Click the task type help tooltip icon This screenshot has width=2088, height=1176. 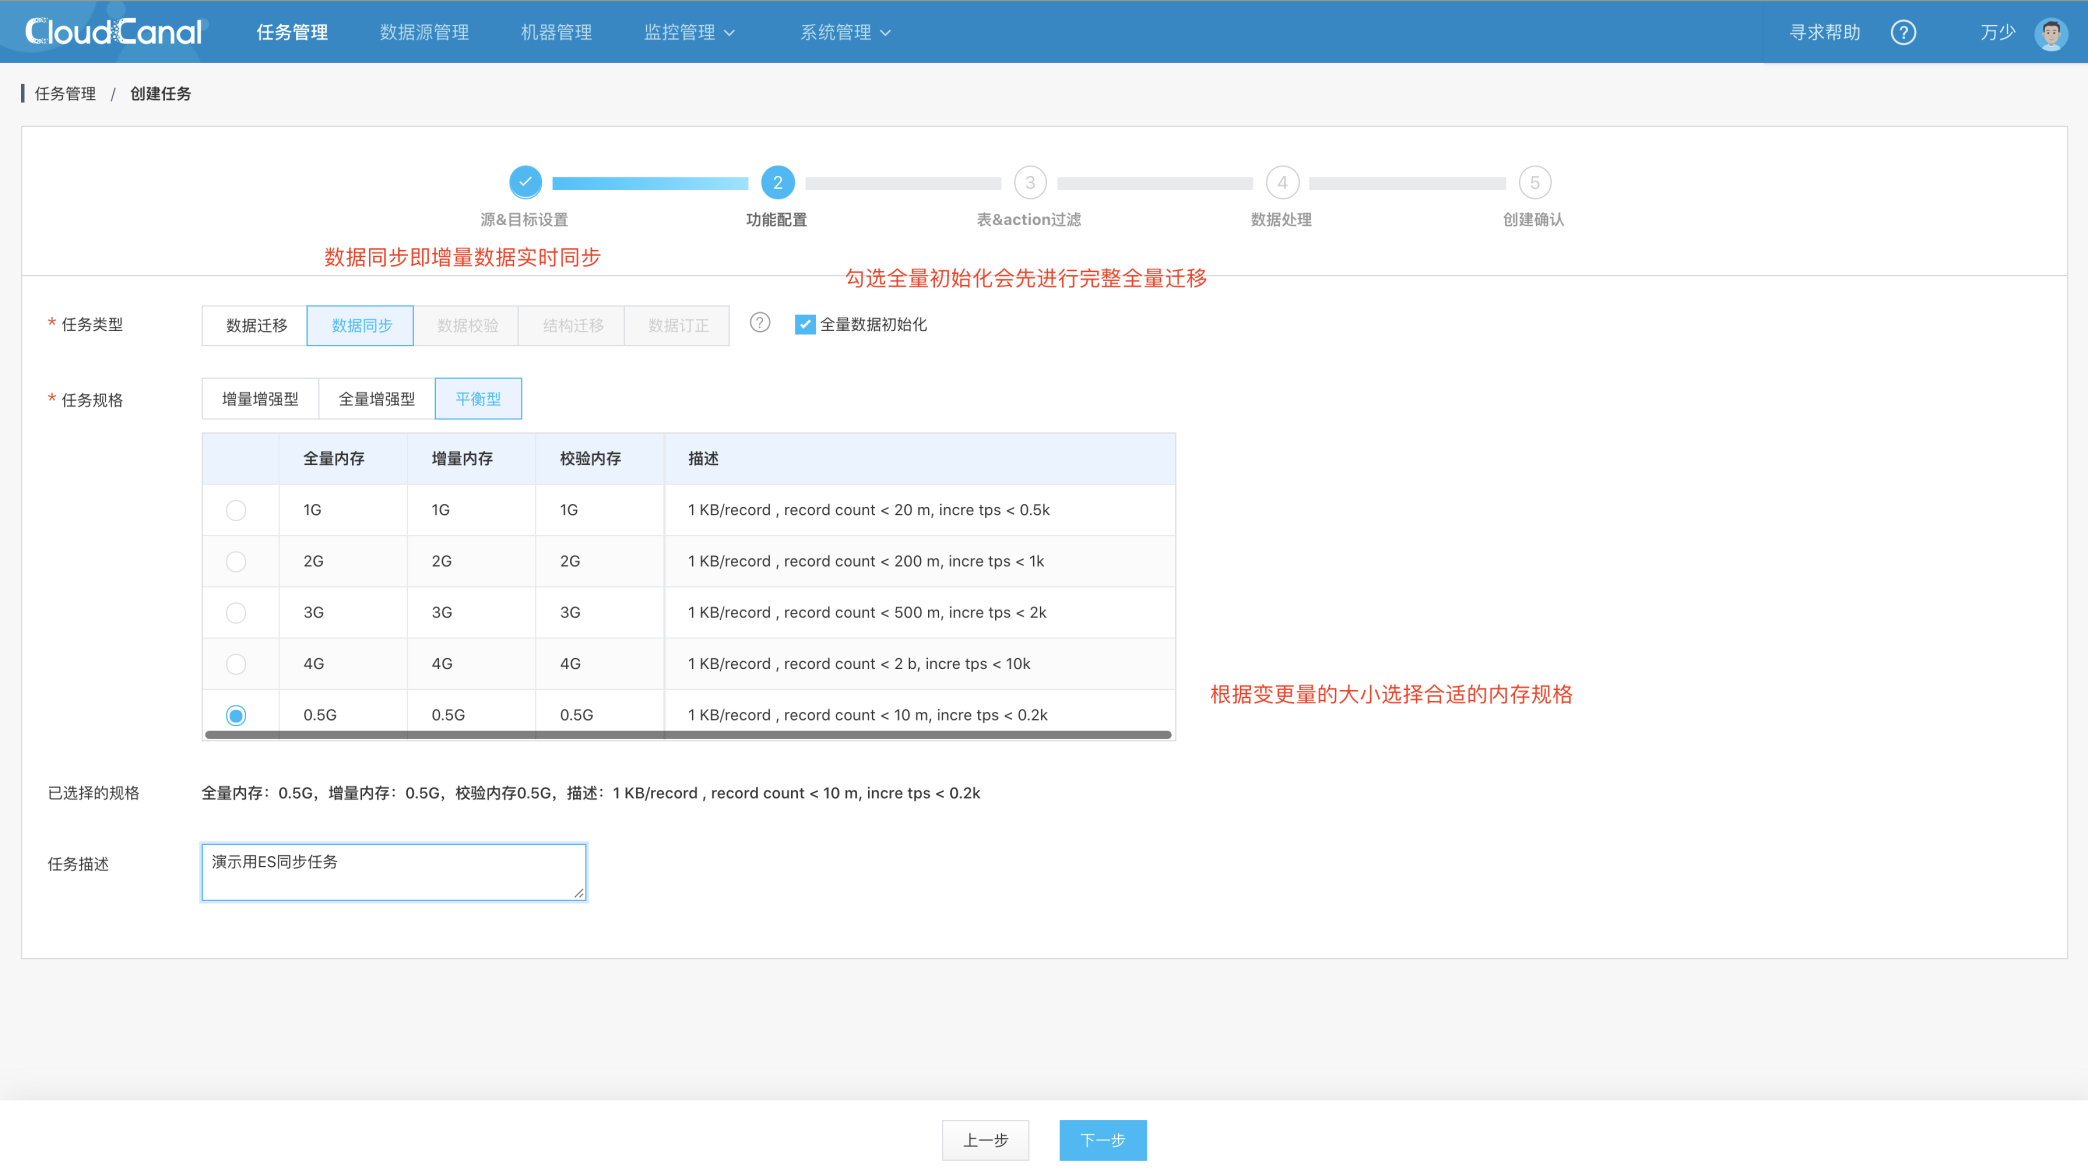(x=760, y=323)
